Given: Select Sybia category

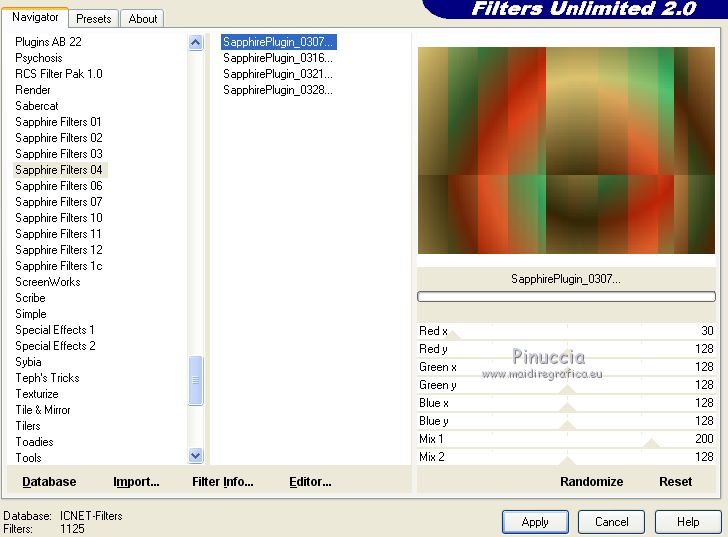Looking at the screenshot, I should (28, 362).
